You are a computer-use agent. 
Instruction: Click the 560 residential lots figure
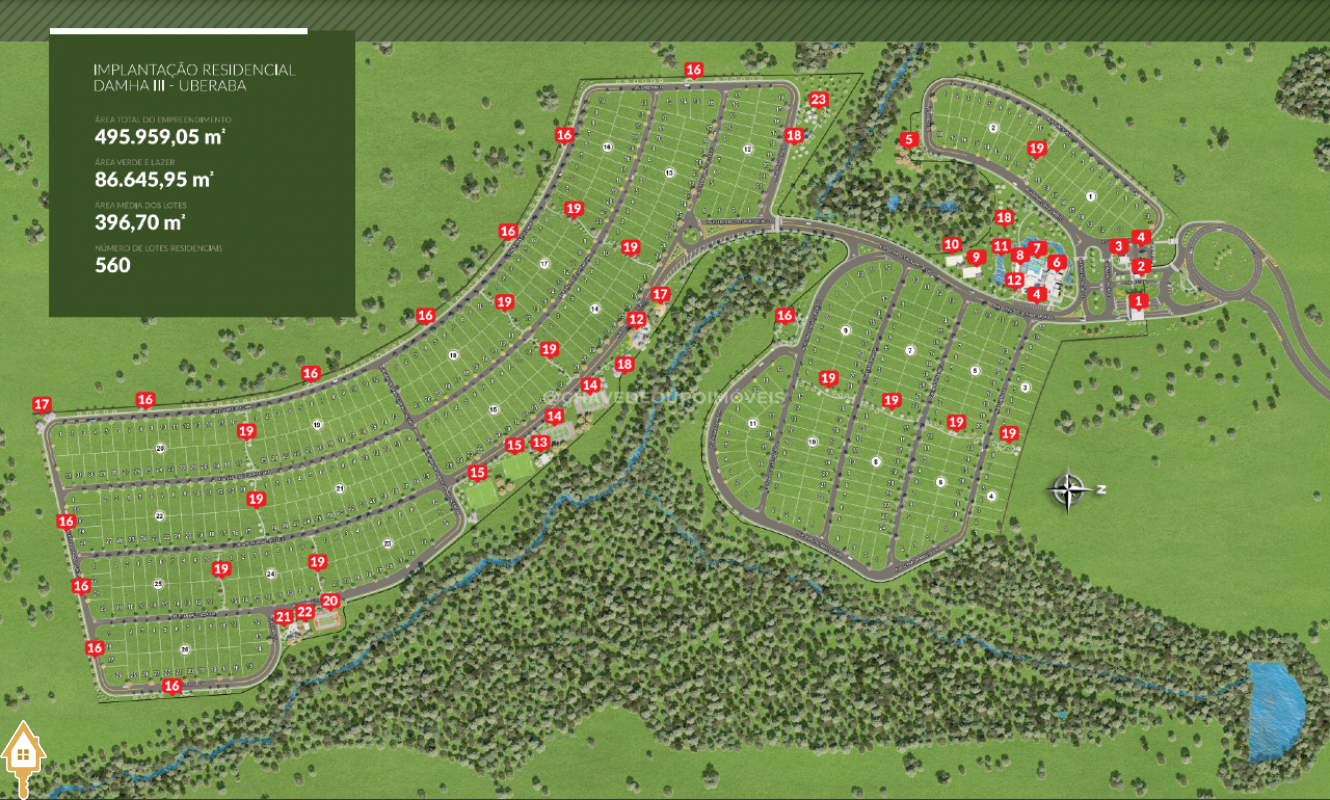tap(112, 265)
